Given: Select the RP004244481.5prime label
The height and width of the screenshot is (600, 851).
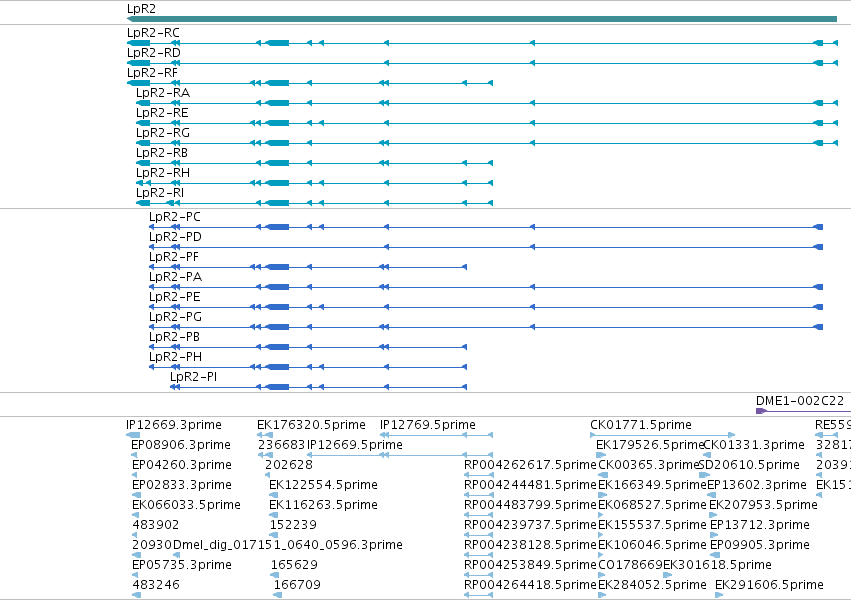Looking at the screenshot, I should tap(530, 486).
